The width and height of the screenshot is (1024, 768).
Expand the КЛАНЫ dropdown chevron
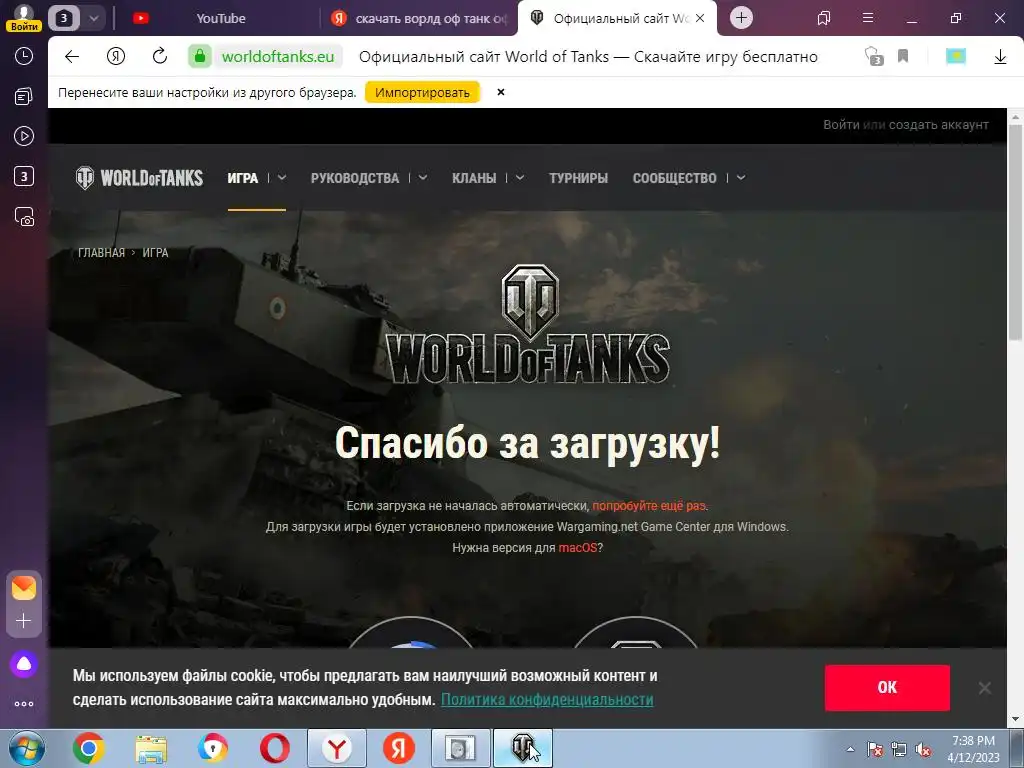tap(520, 178)
